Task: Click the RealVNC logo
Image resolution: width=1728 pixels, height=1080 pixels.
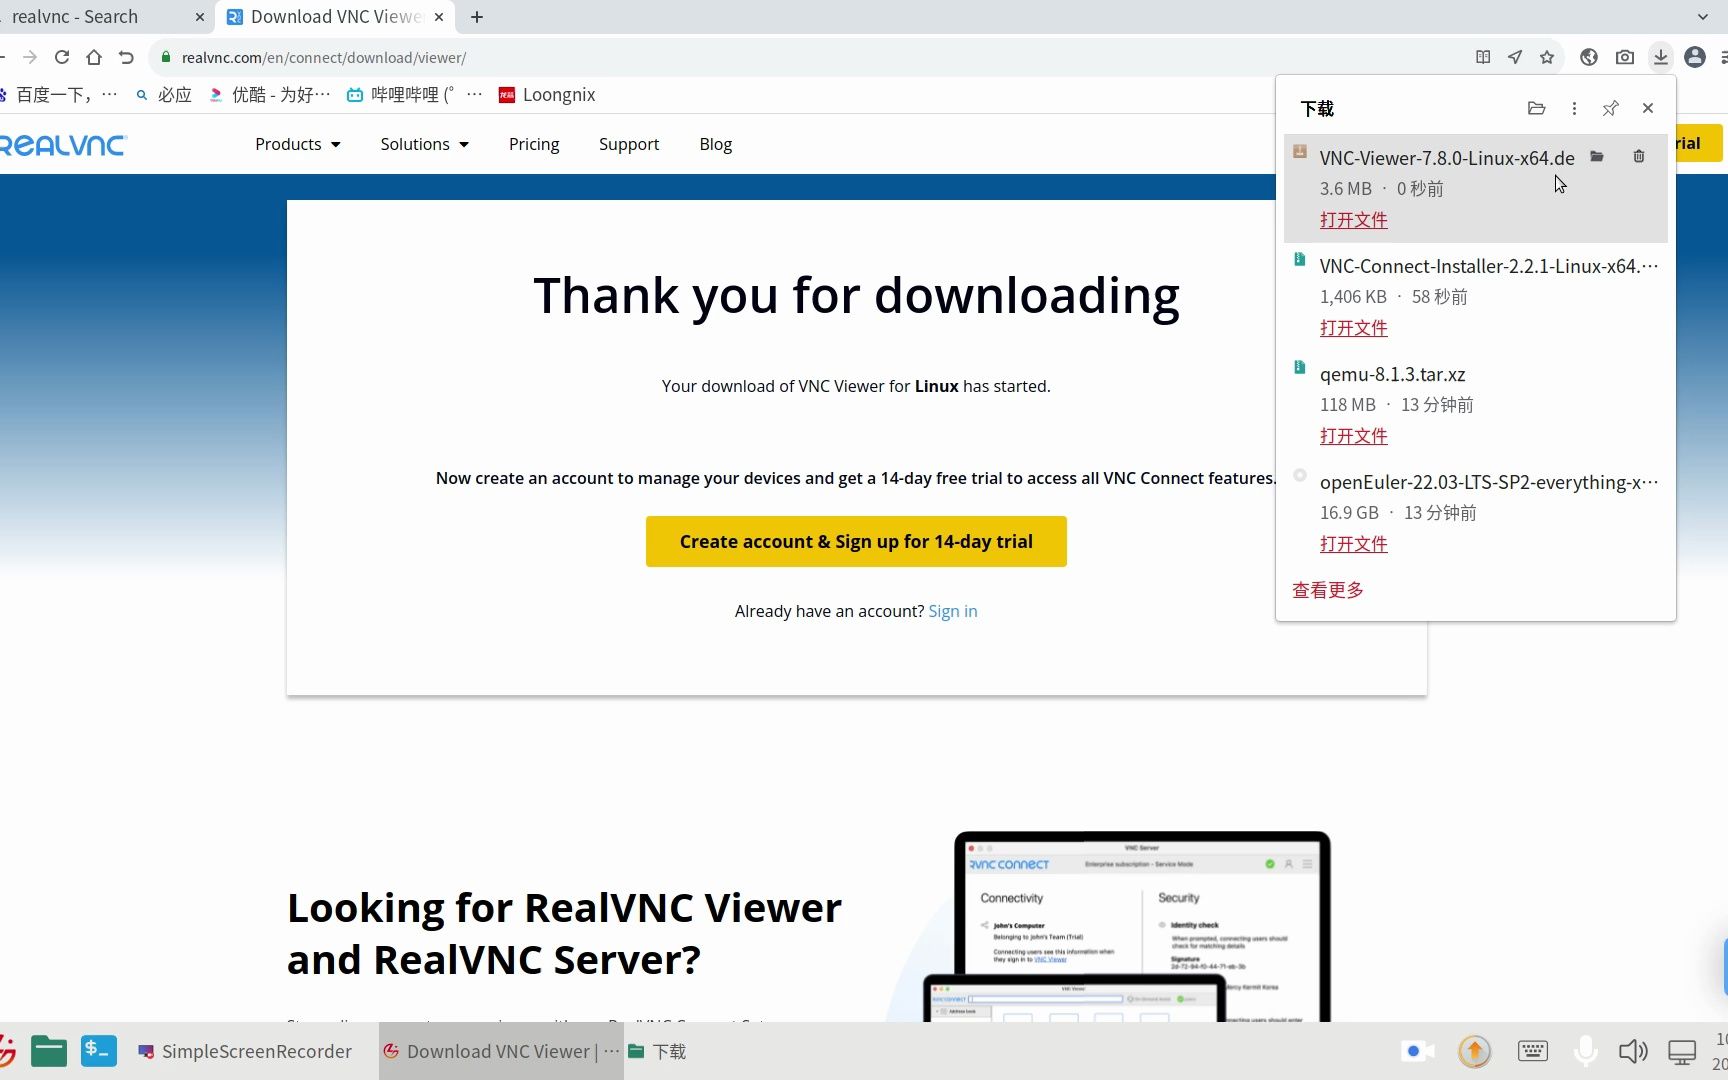Action: tap(63, 145)
